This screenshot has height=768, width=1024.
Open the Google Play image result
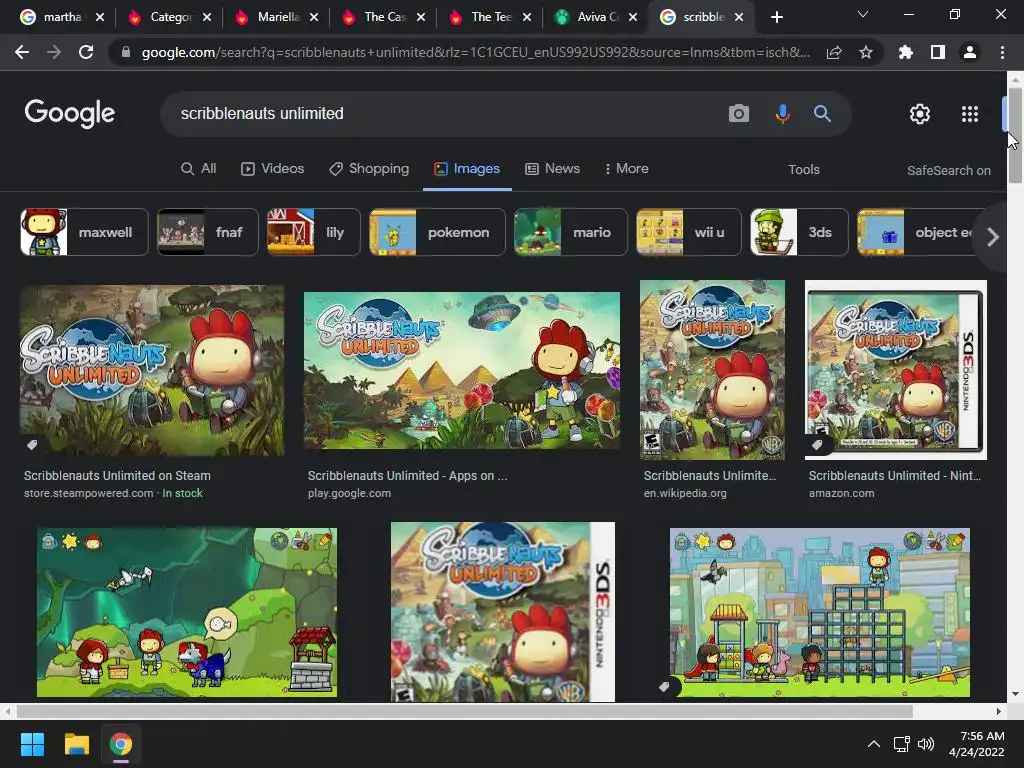click(462, 370)
